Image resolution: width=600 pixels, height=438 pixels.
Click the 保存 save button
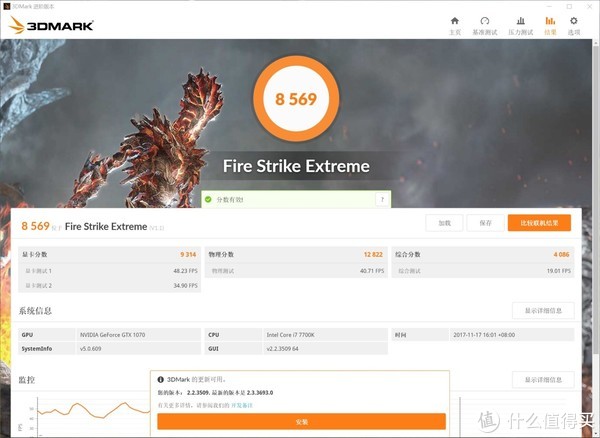tap(485, 223)
